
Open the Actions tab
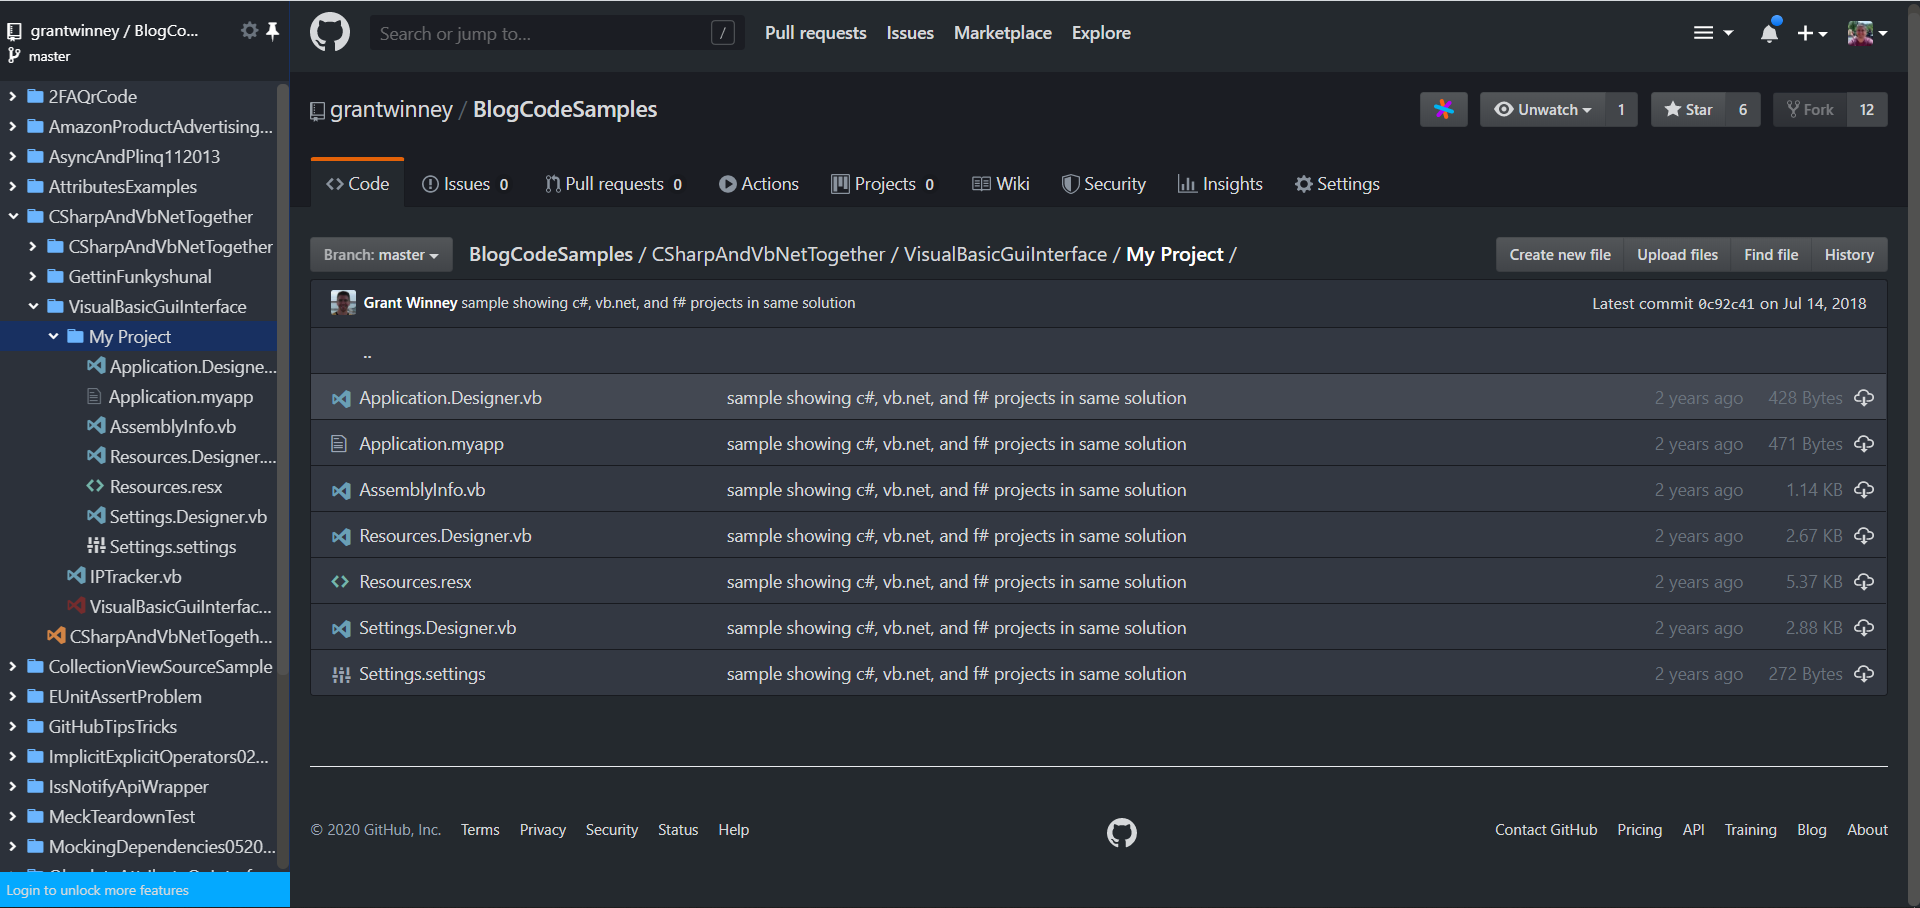point(759,184)
